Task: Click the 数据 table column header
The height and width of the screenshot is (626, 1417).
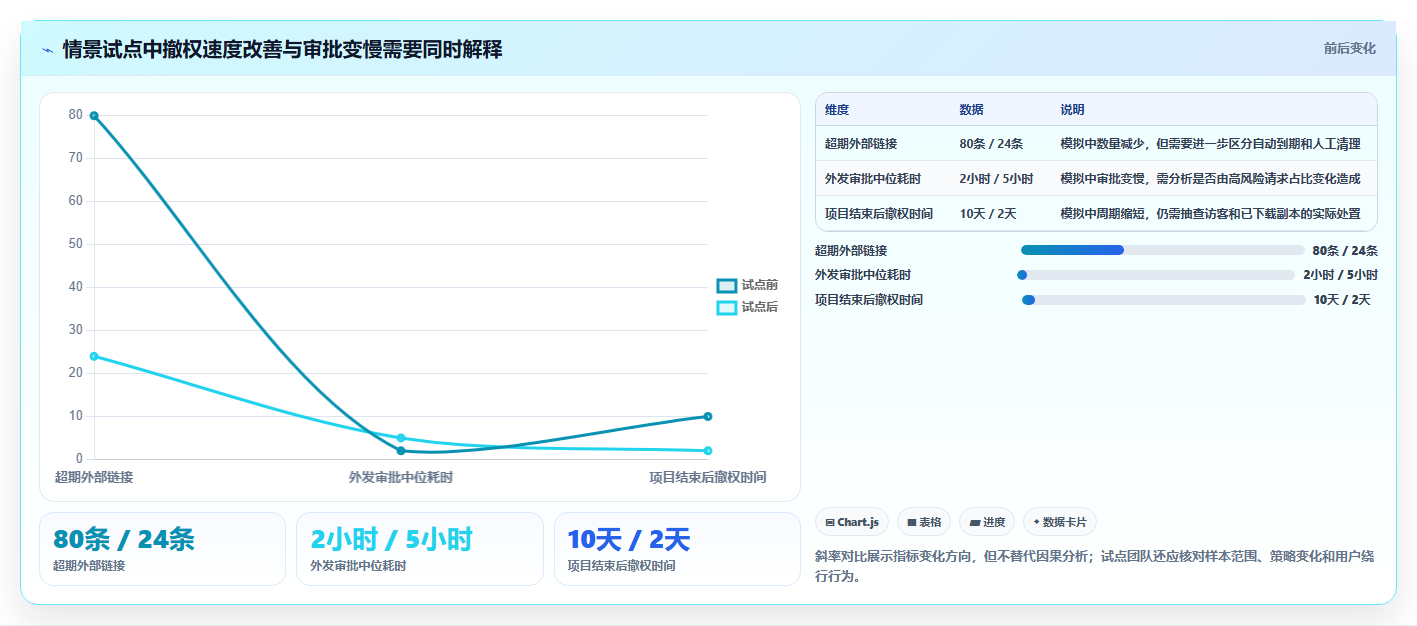Action: point(971,110)
